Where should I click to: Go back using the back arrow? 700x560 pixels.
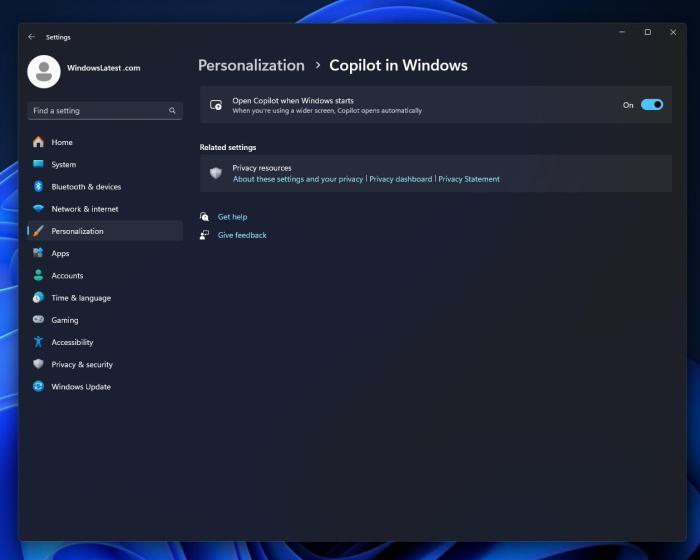(x=31, y=37)
